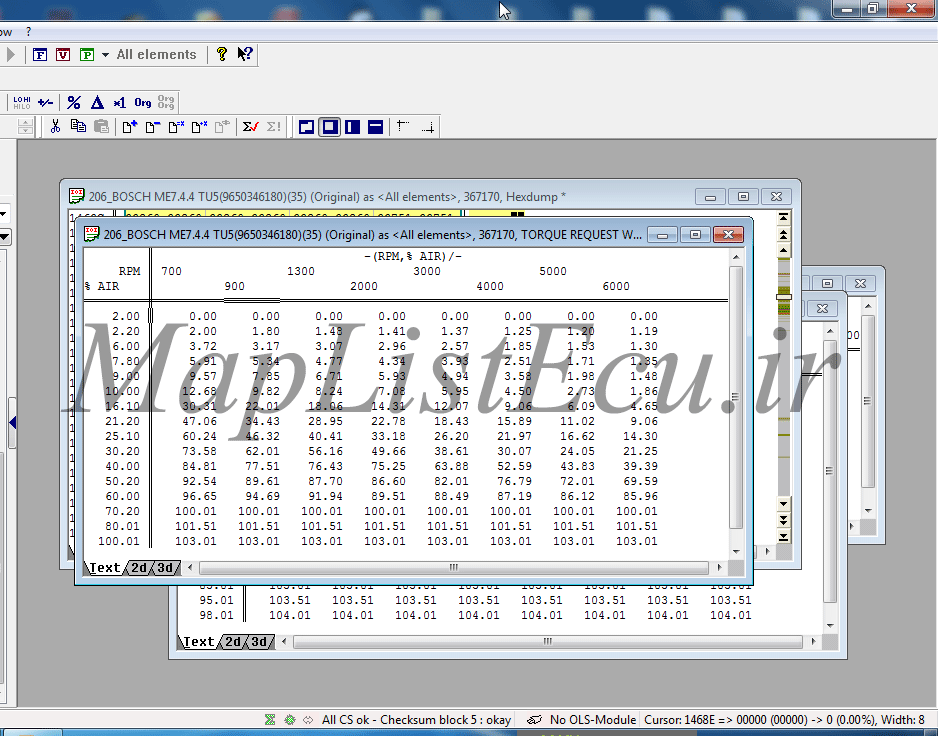Viewport: 938px width, 736px height.
Task: Select 2d tab in the lower background window
Action: 233,642
